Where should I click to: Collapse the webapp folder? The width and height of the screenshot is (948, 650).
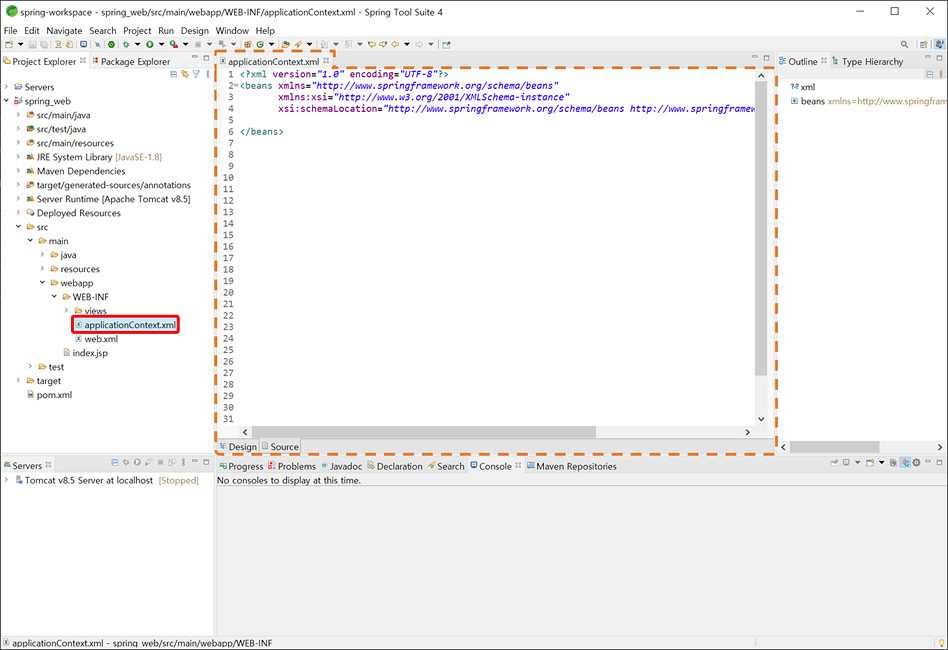(x=42, y=282)
